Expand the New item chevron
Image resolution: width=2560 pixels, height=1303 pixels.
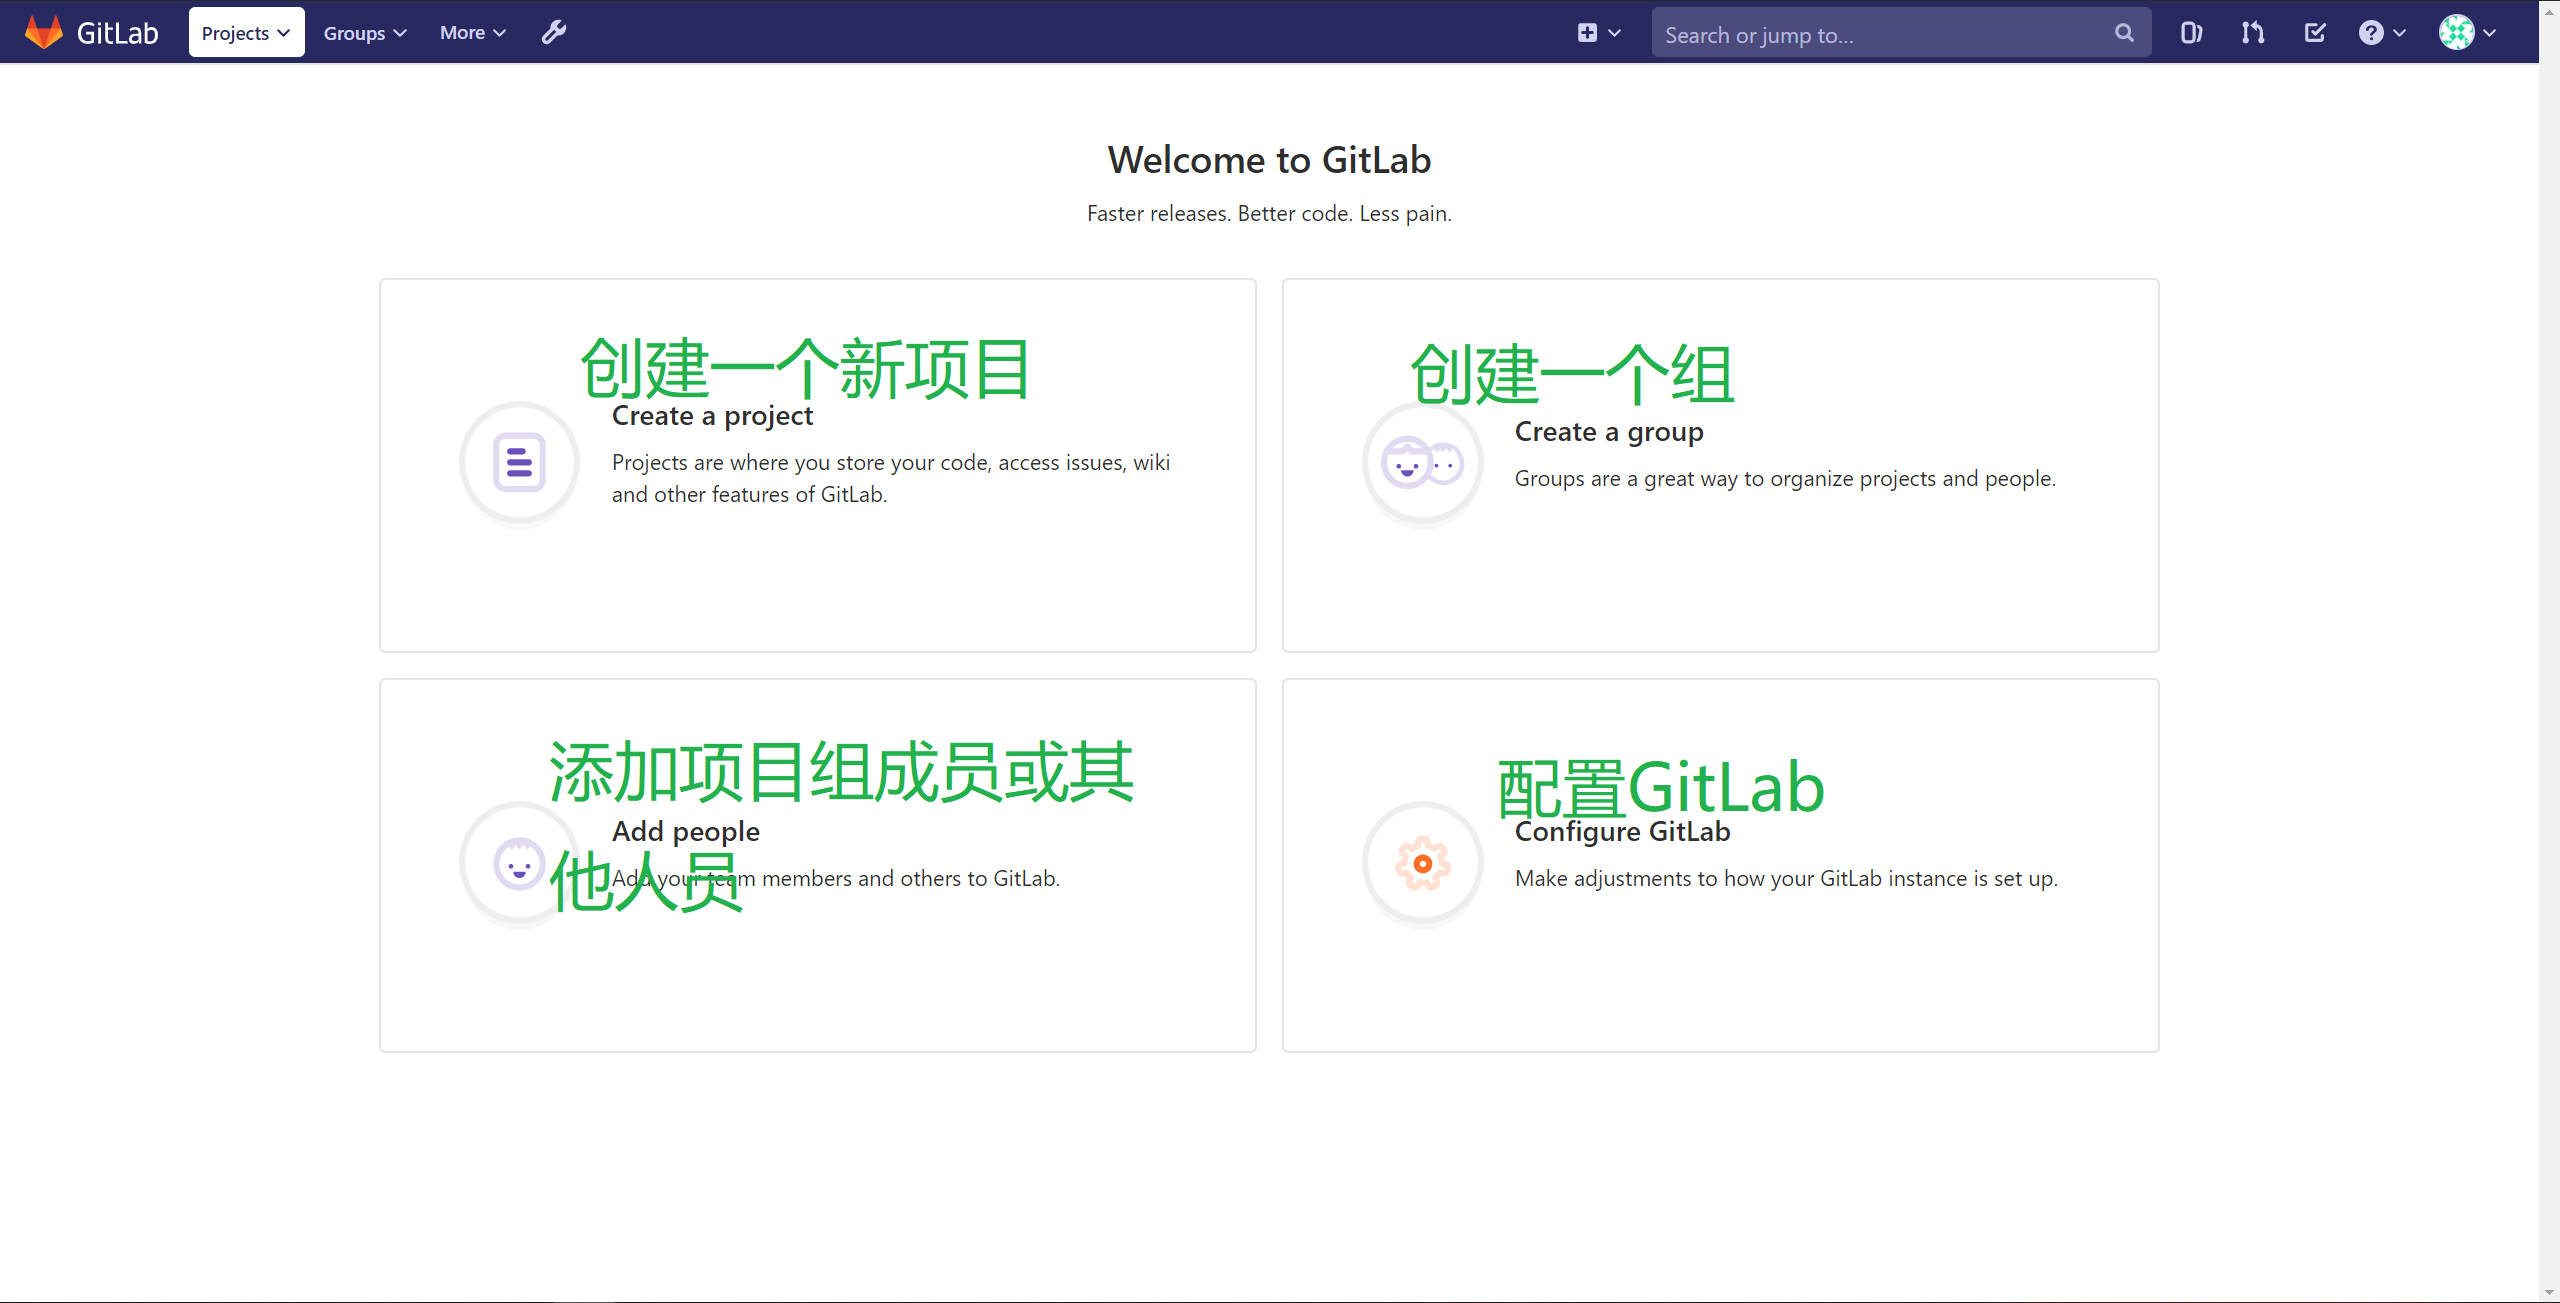click(x=1614, y=33)
